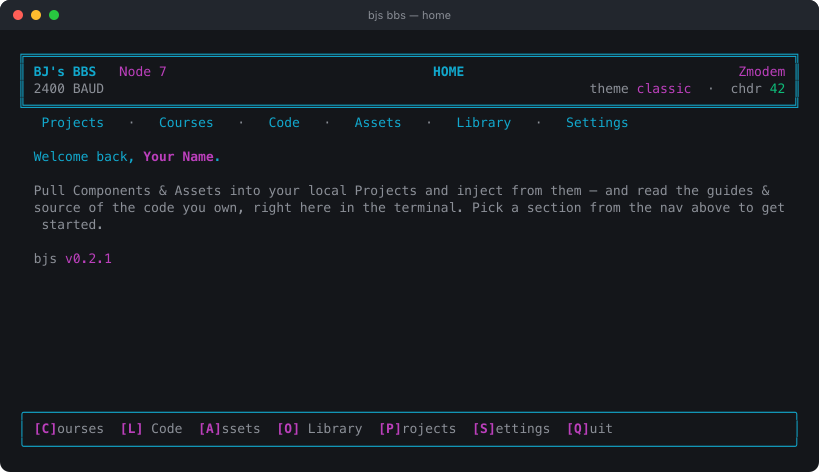Open Settings from the top nav
Image resolution: width=819 pixels, height=472 pixels.
click(x=597, y=123)
